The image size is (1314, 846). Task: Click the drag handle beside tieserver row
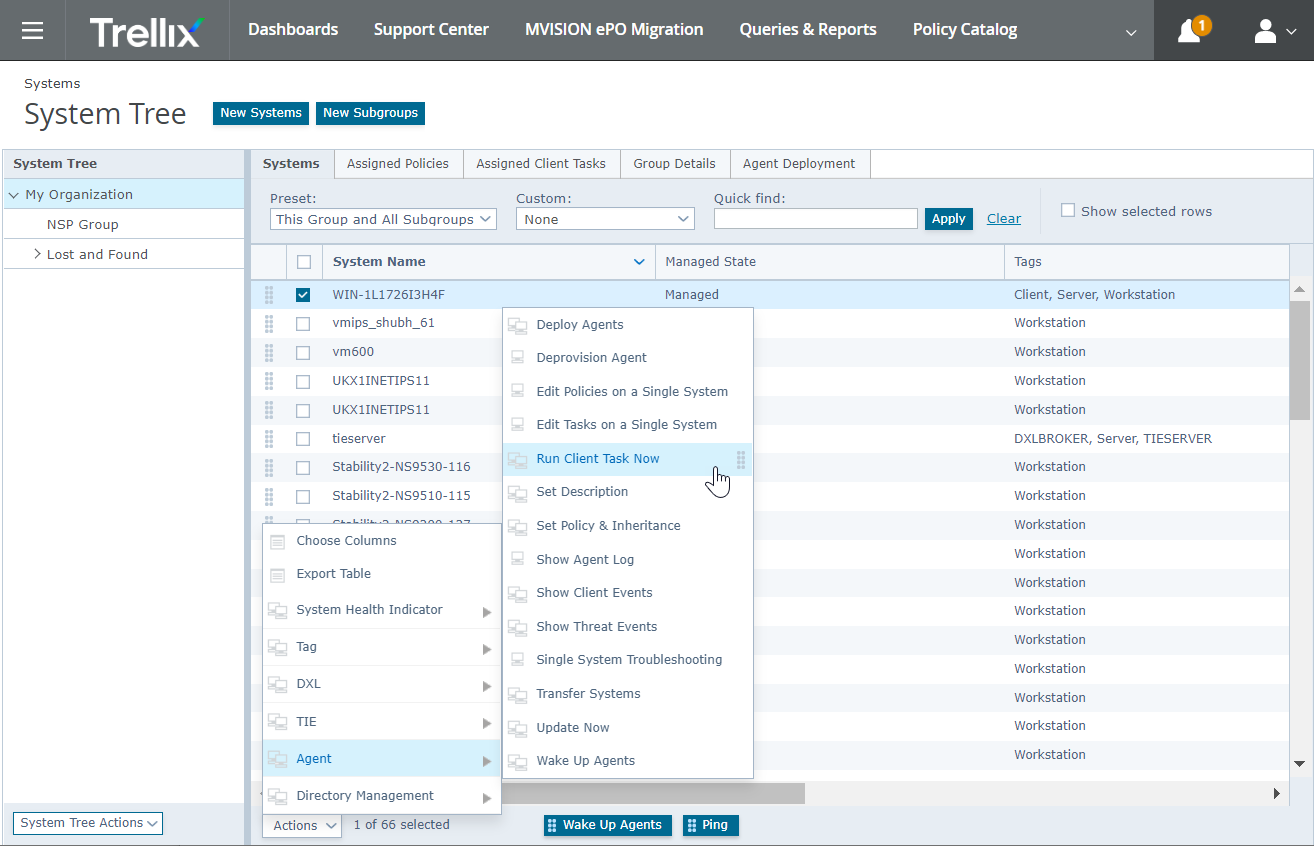coord(269,439)
